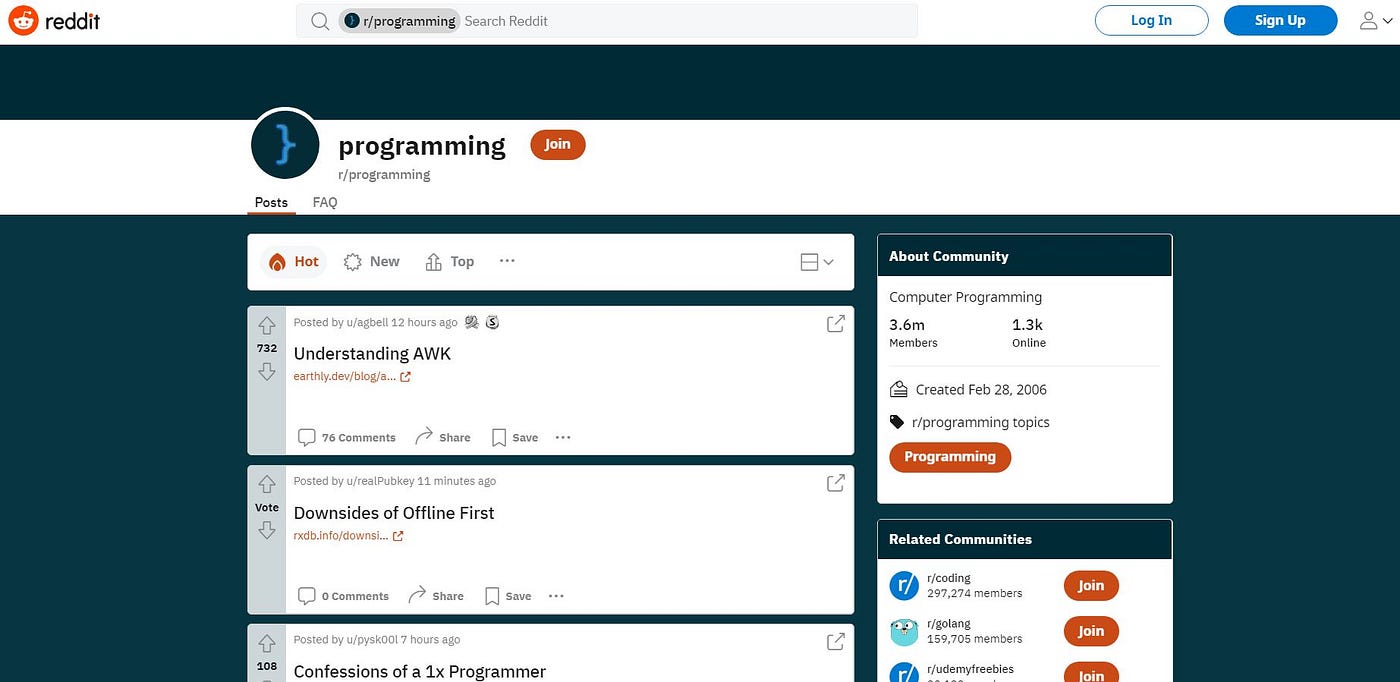1400x682 pixels.
Task: Open Confessions of a 1x Programmer external icon
Action: point(835,642)
